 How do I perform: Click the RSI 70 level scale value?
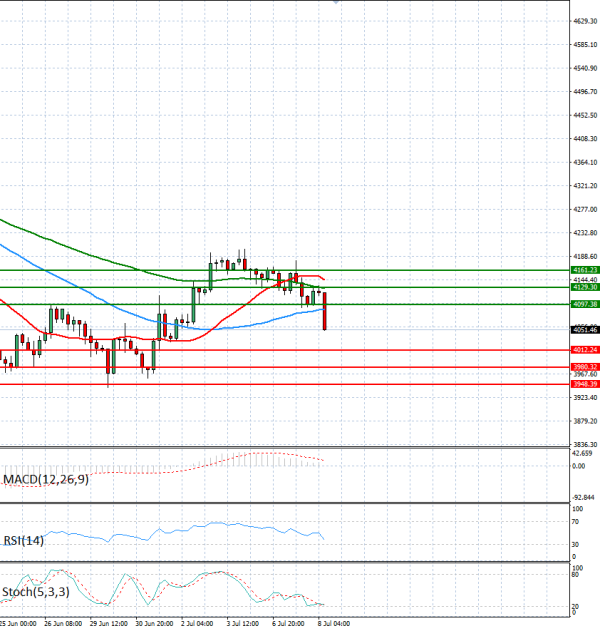[x=575, y=522]
